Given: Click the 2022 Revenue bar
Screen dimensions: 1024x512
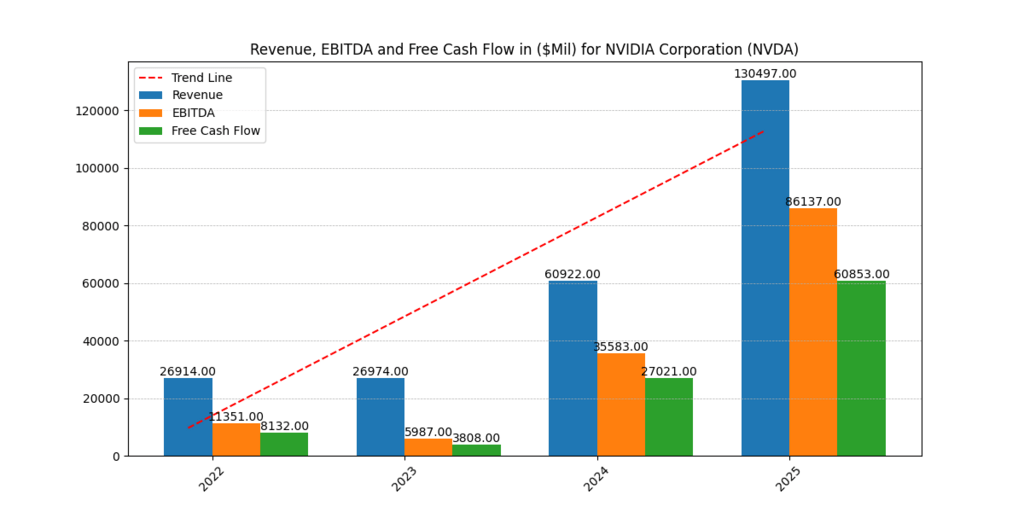Looking at the screenshot, I should click(x=188, y=417).
